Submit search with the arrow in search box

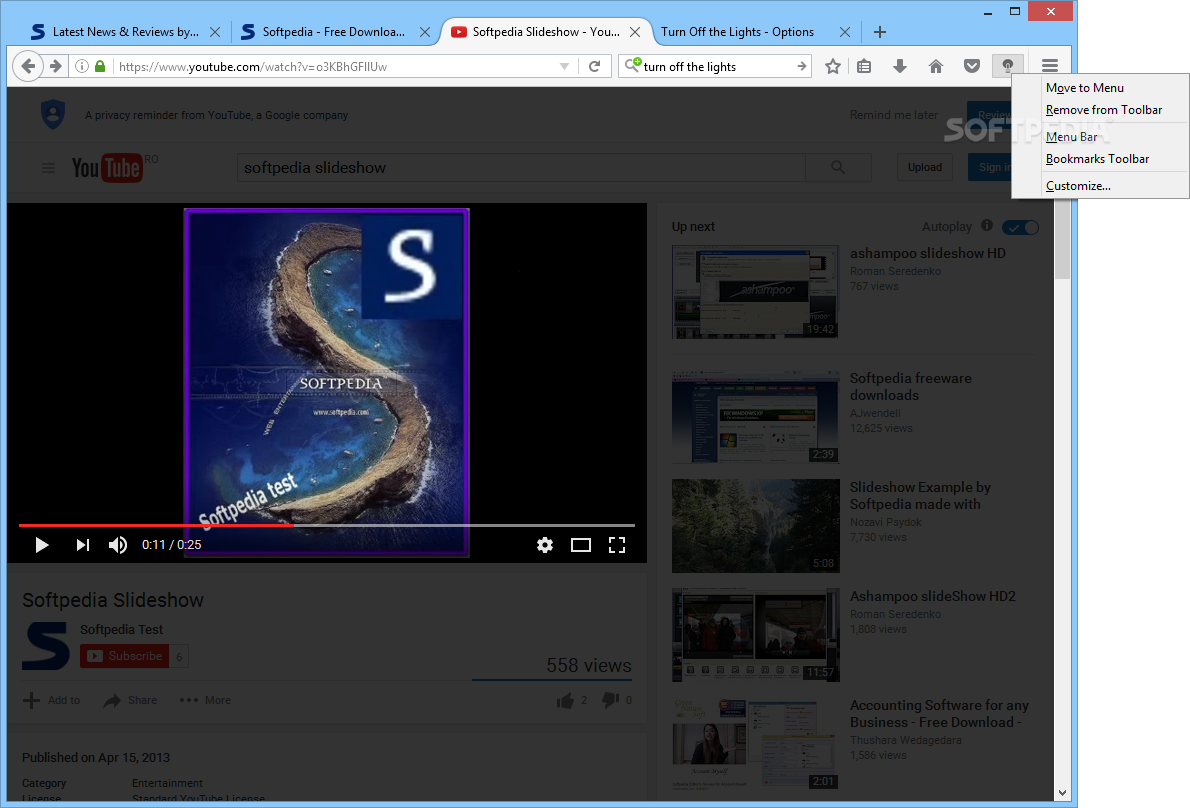click(x=801, y=66)
